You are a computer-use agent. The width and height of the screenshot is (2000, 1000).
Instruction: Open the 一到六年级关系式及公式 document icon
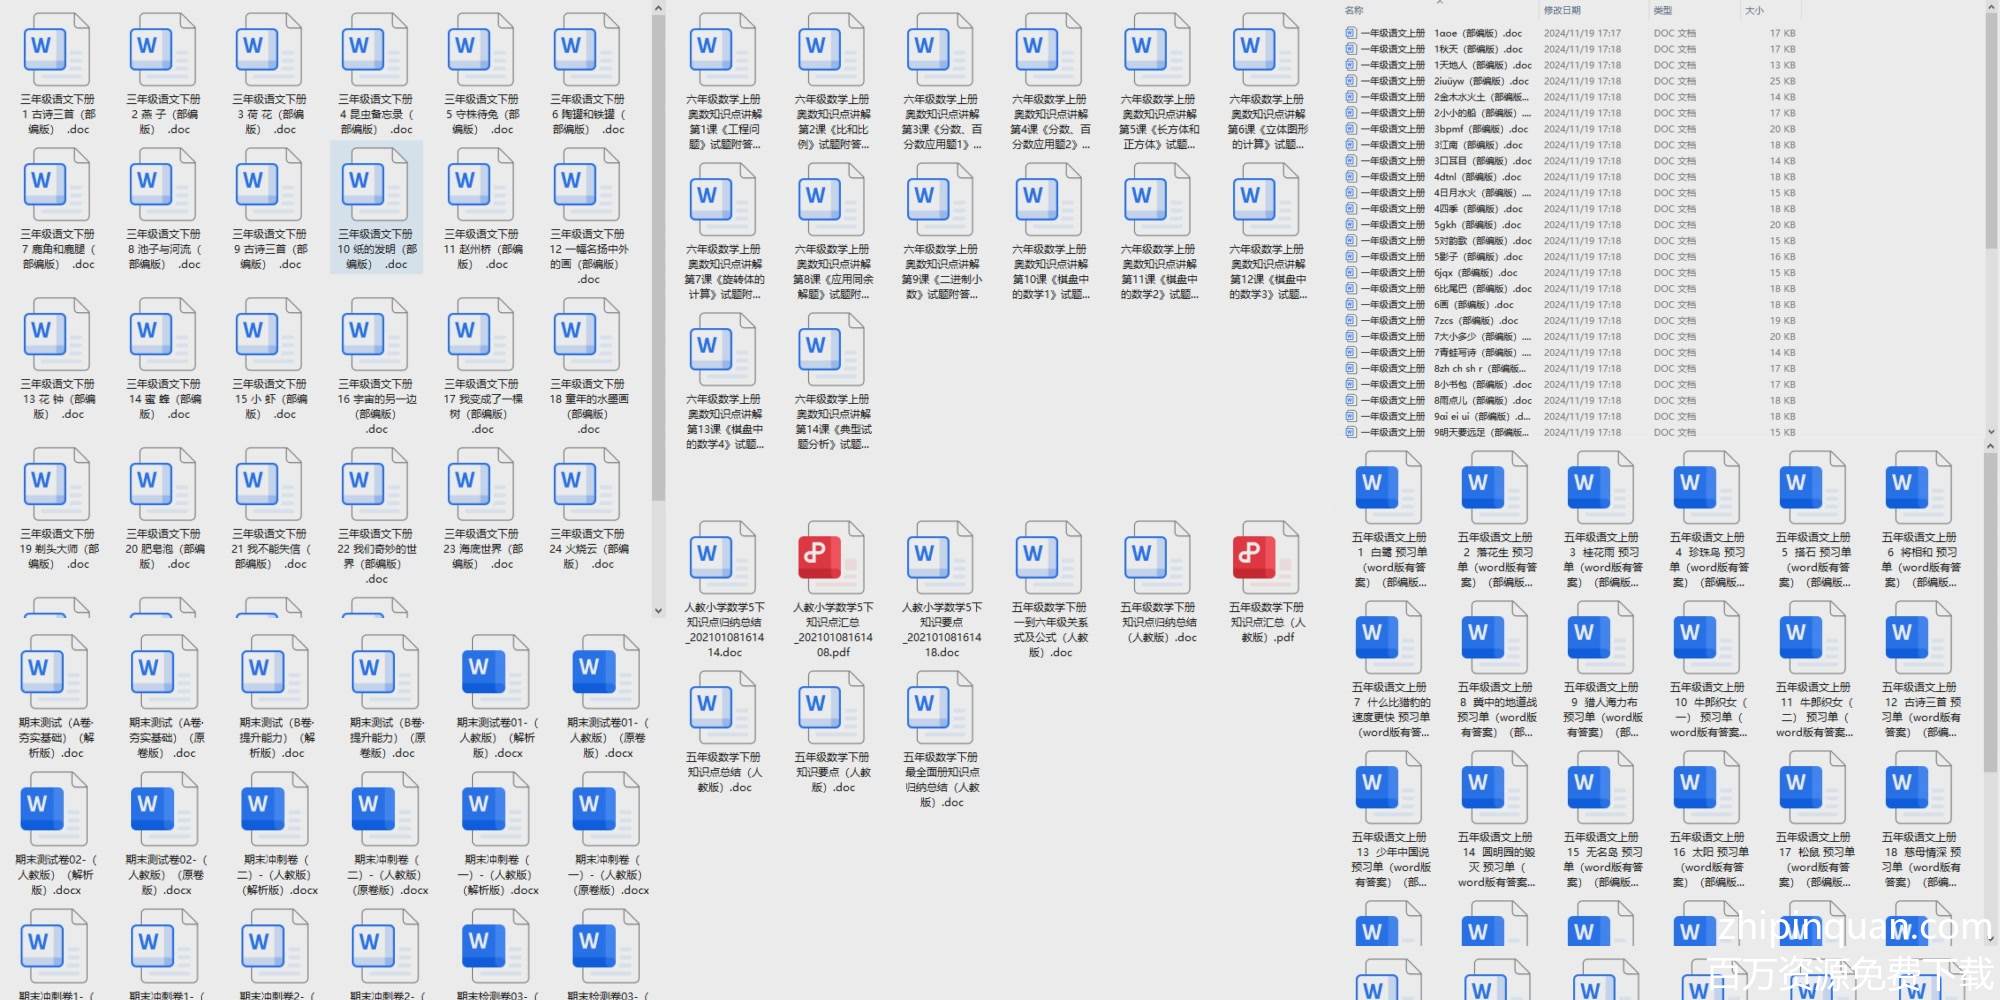pos(1048,558)
